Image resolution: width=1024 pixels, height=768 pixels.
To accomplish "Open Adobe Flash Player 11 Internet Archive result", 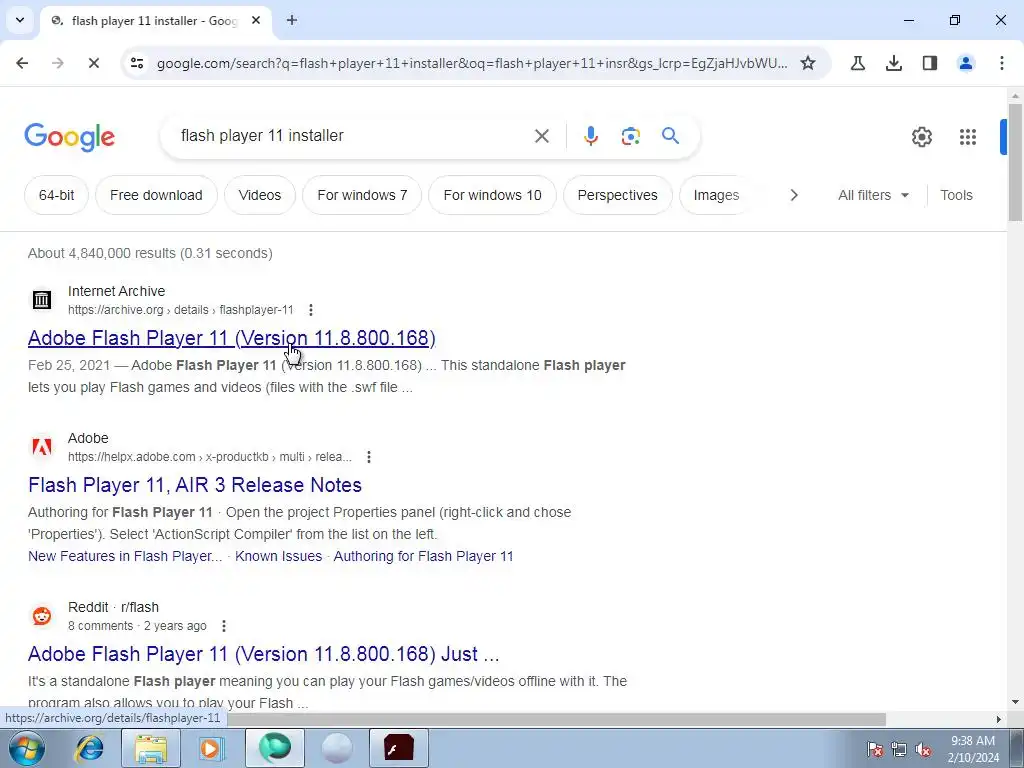I will [231, 338].
